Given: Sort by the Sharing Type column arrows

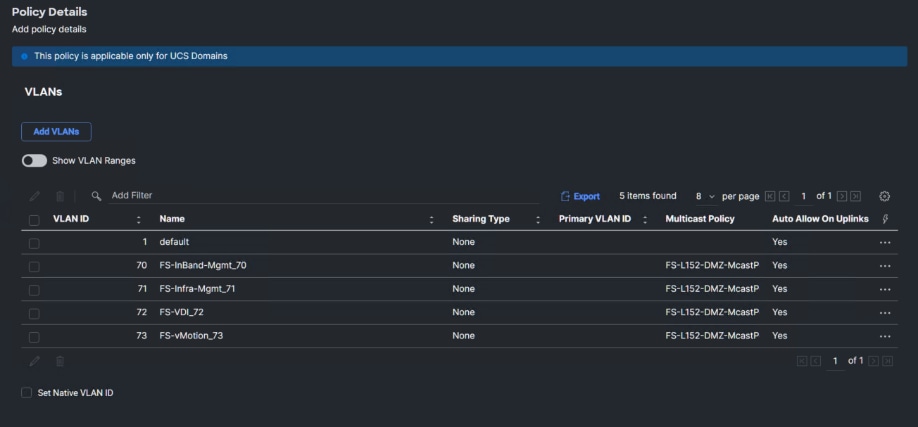Looking at the screenshot, I should 538,219.
